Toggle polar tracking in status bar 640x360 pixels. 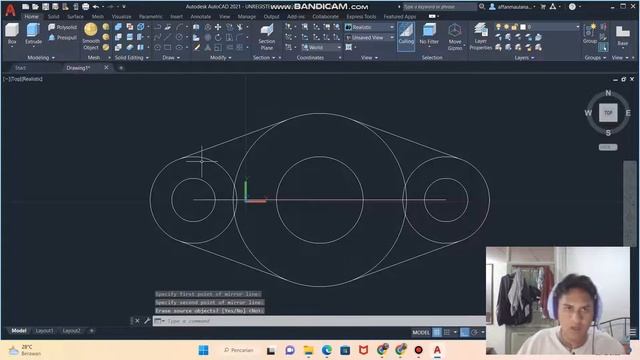pyautogui.click(x=474, y=332)
